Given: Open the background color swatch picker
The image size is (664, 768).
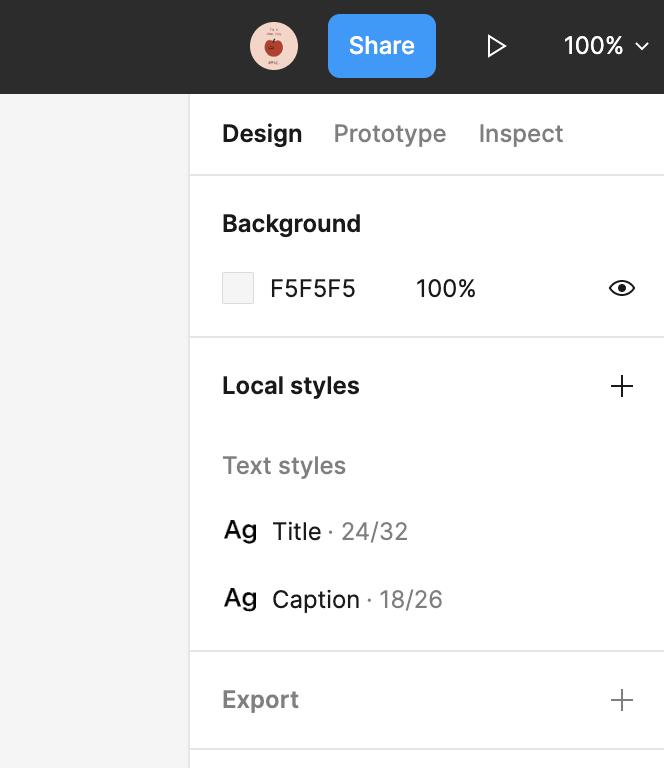Looking at the screenshot, I should tap(238, 288).
